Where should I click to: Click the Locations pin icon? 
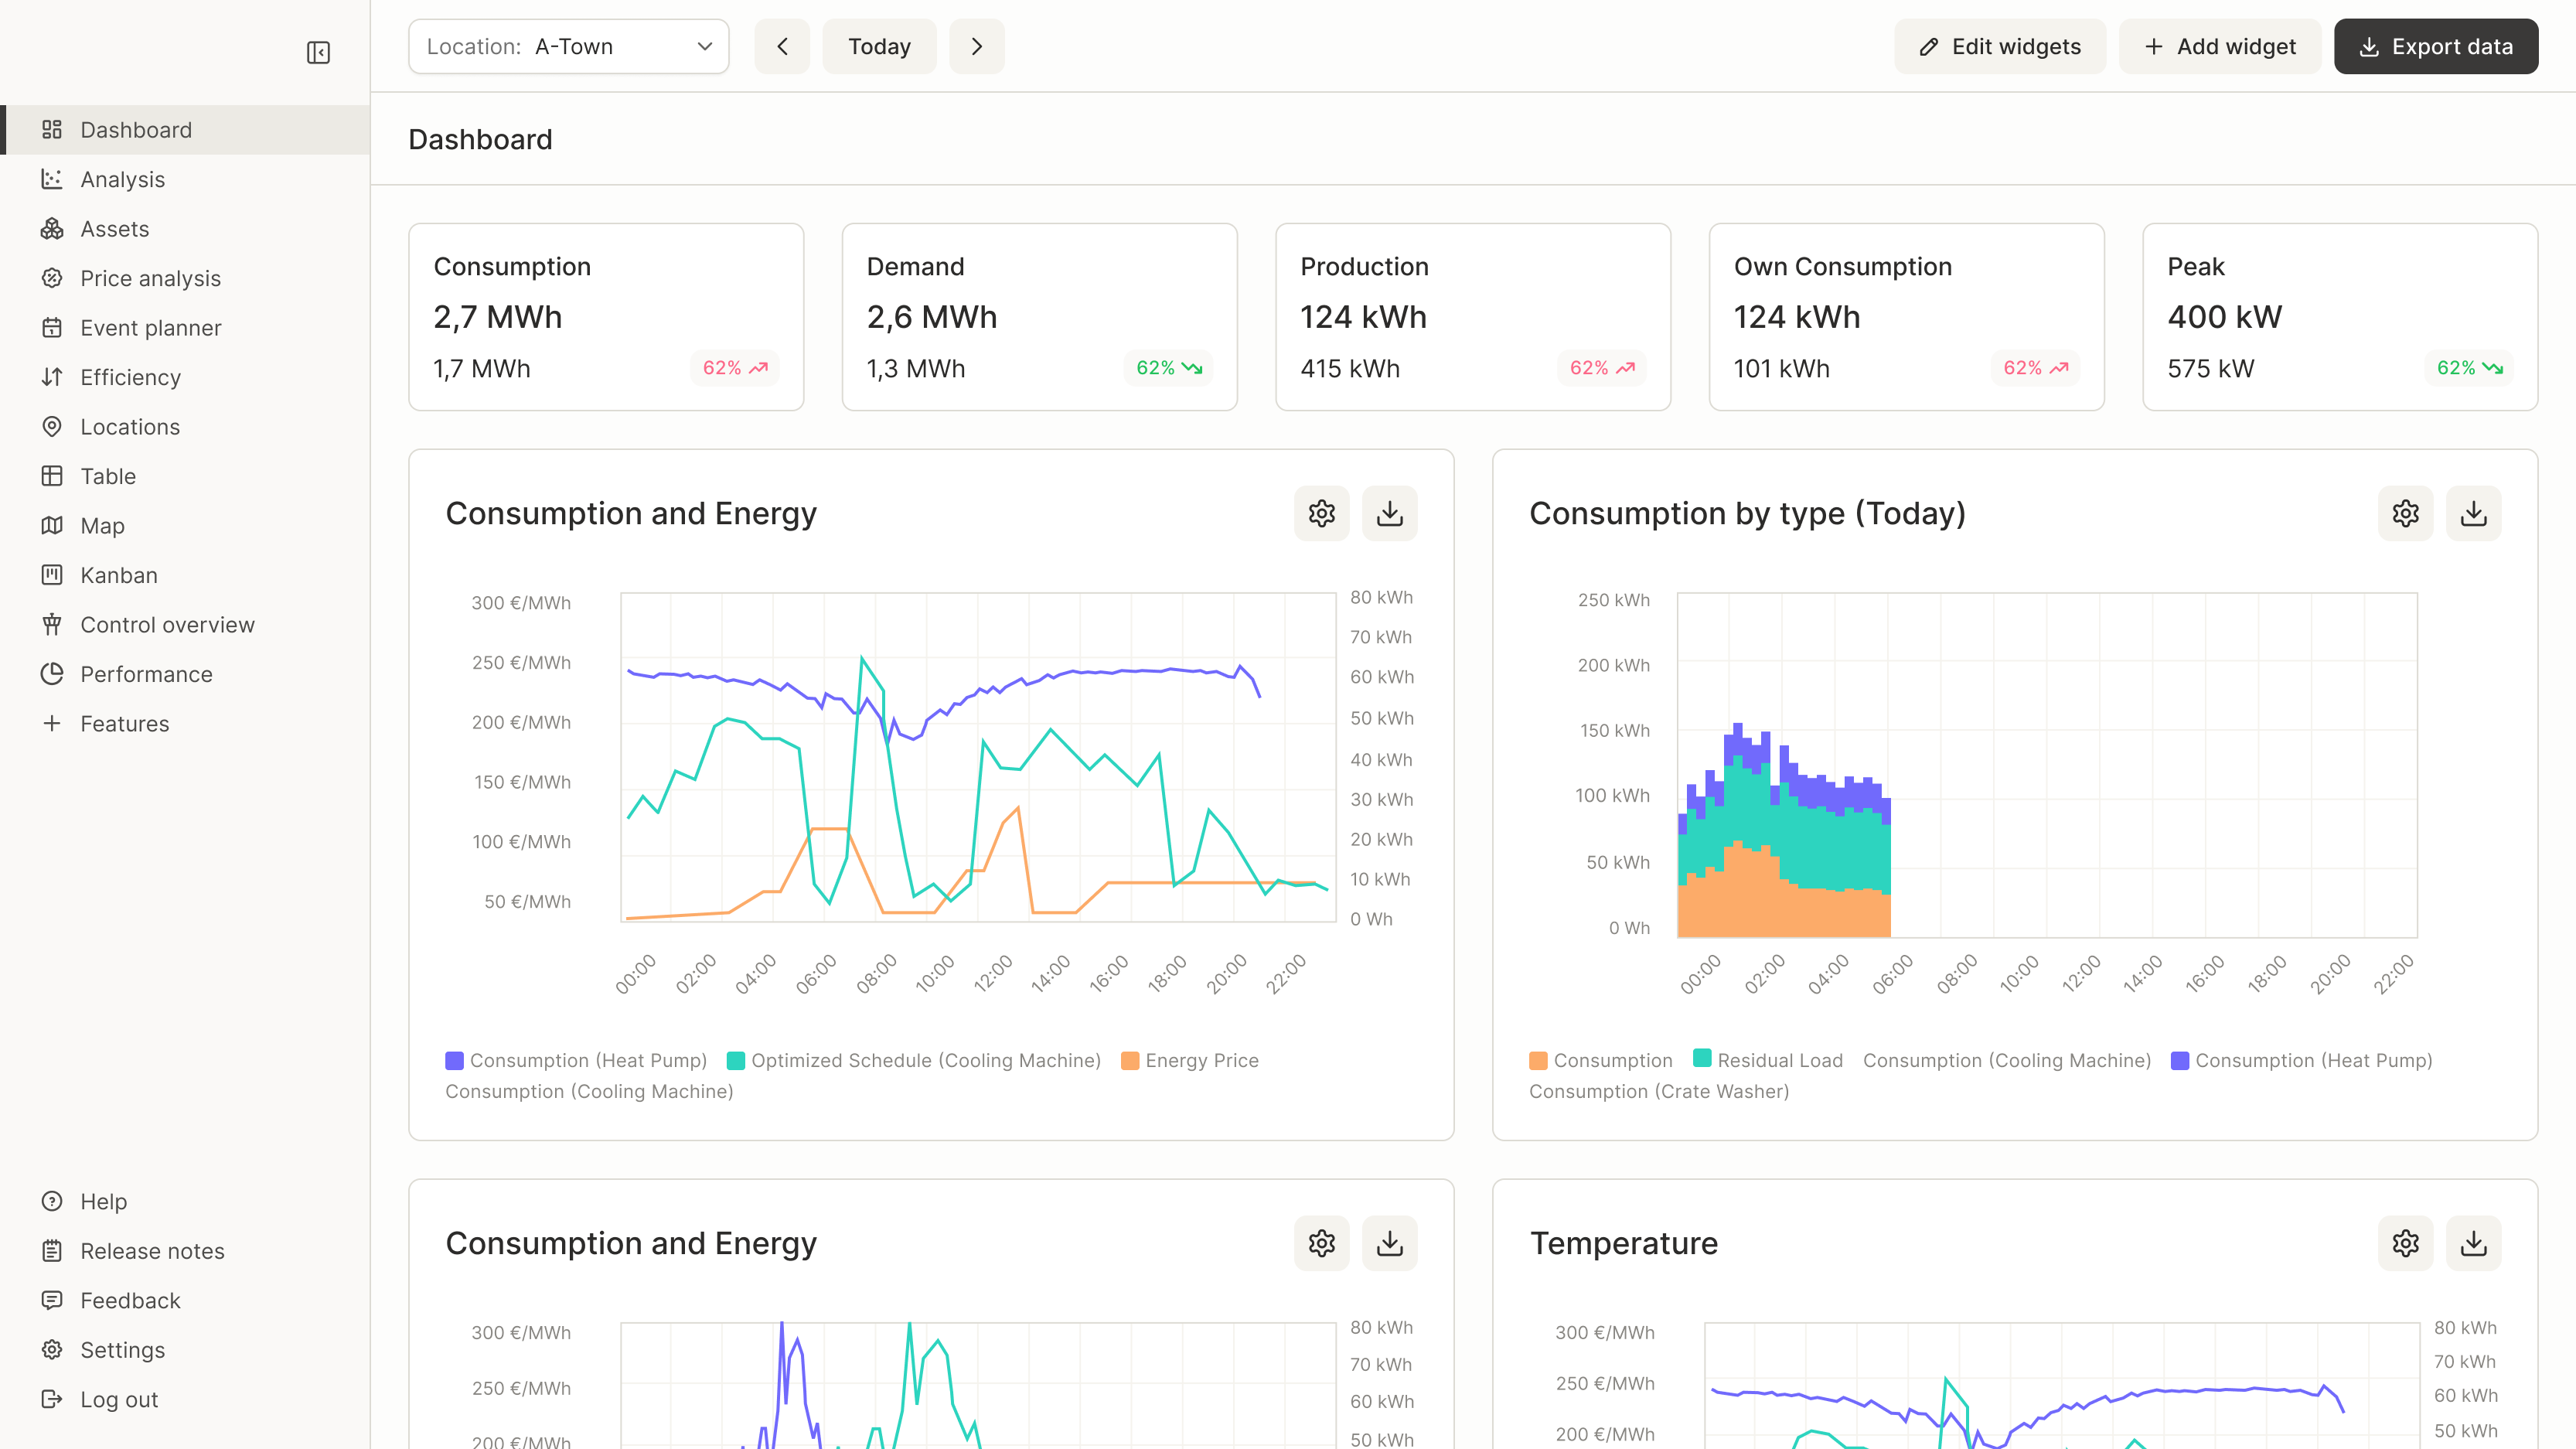click(52, 426)
